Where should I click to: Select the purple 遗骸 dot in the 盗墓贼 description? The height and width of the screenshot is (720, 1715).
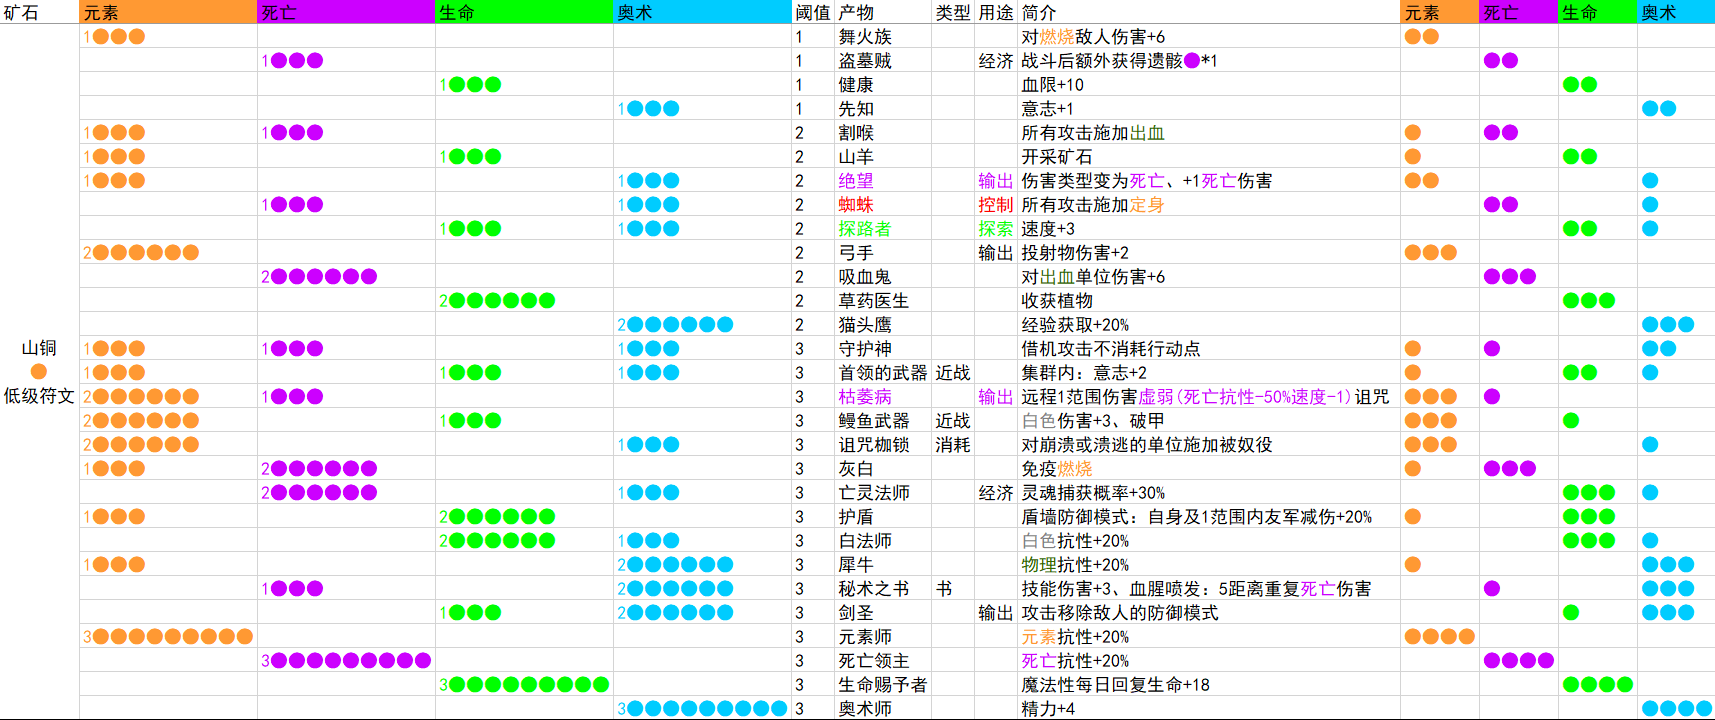(x=1191, y=60)
